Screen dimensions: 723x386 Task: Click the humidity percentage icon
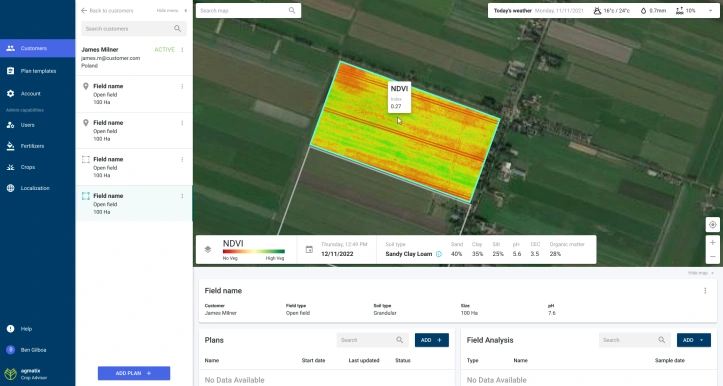point(679,11)
